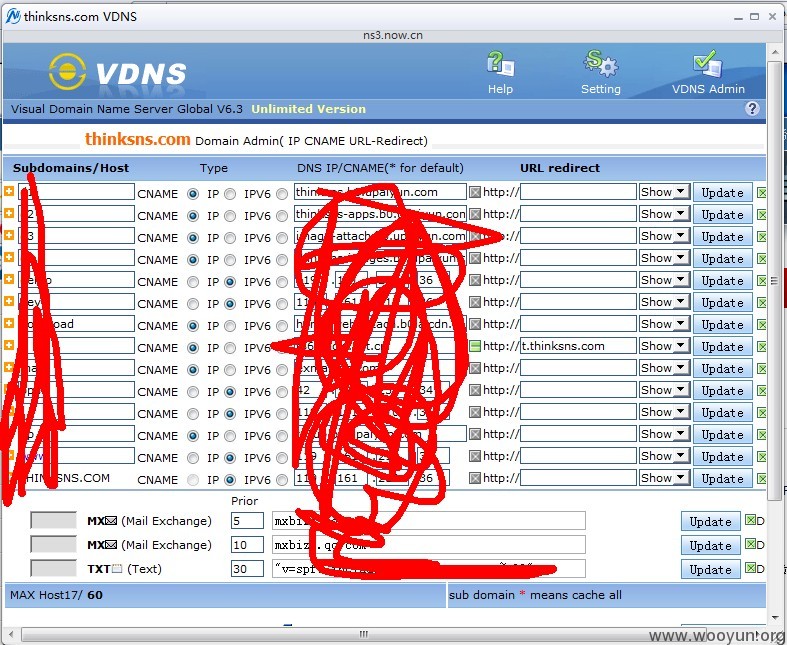The height and width of the screenshot is (645, 787).
Task: Select CNAME radio for www row
Action: [193, 458]
